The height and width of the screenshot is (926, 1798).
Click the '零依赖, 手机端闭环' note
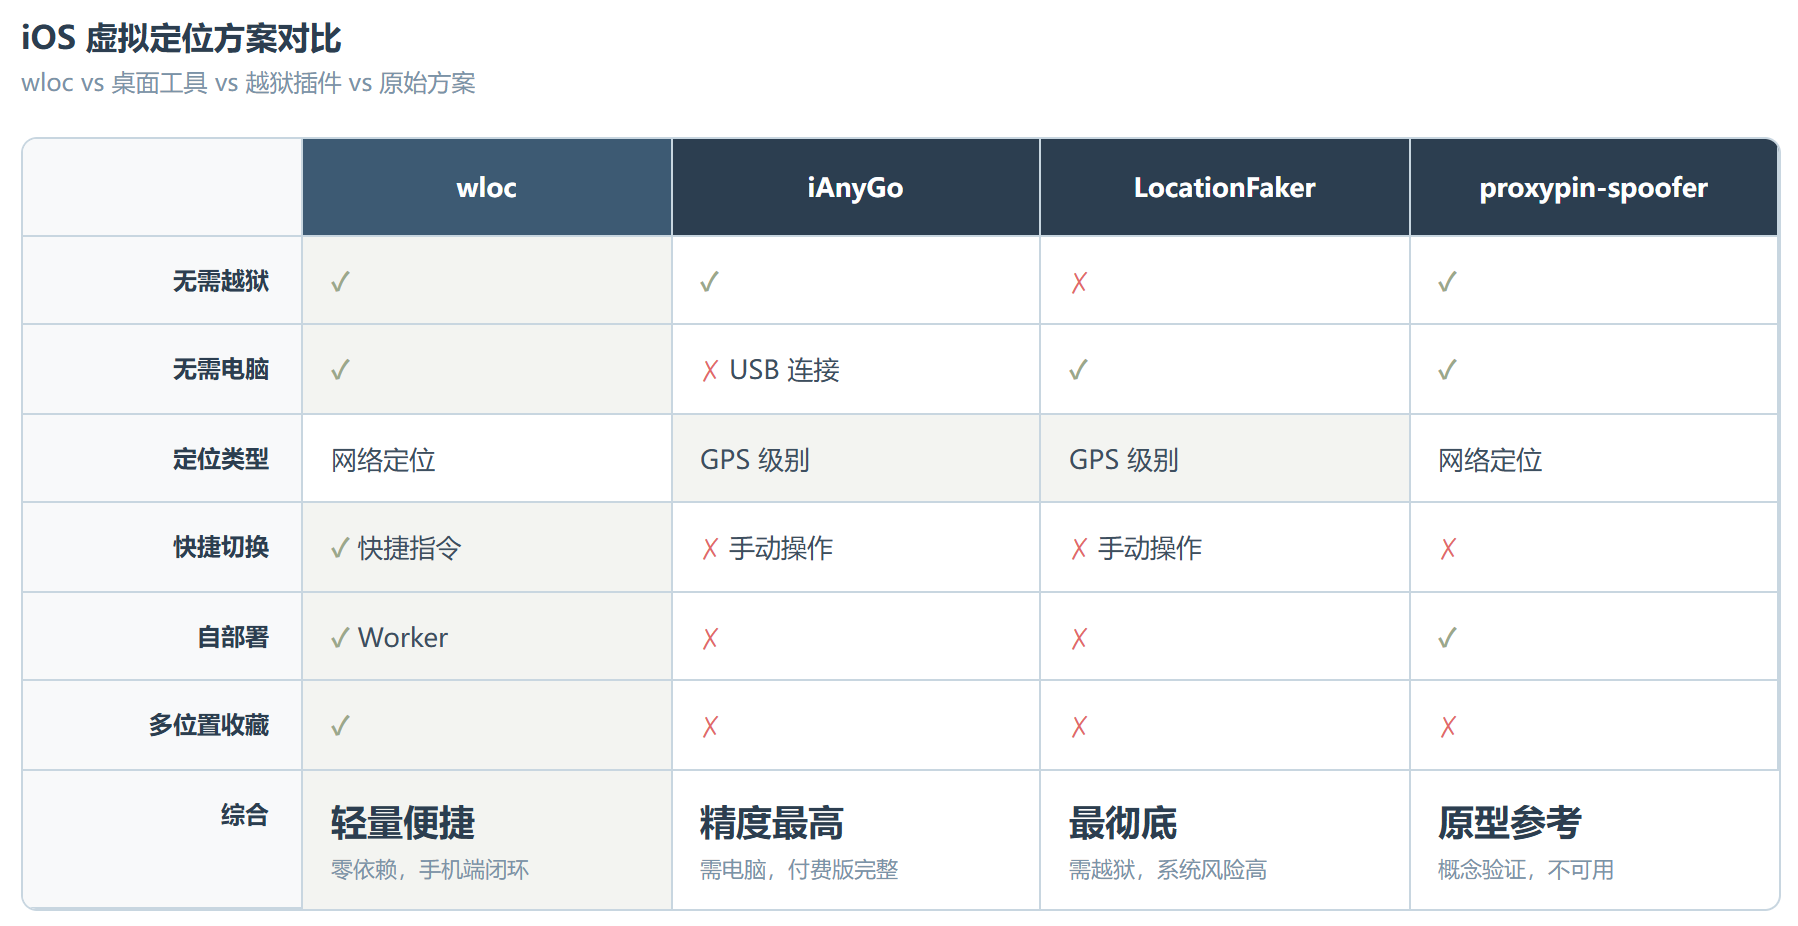(430, 870)
